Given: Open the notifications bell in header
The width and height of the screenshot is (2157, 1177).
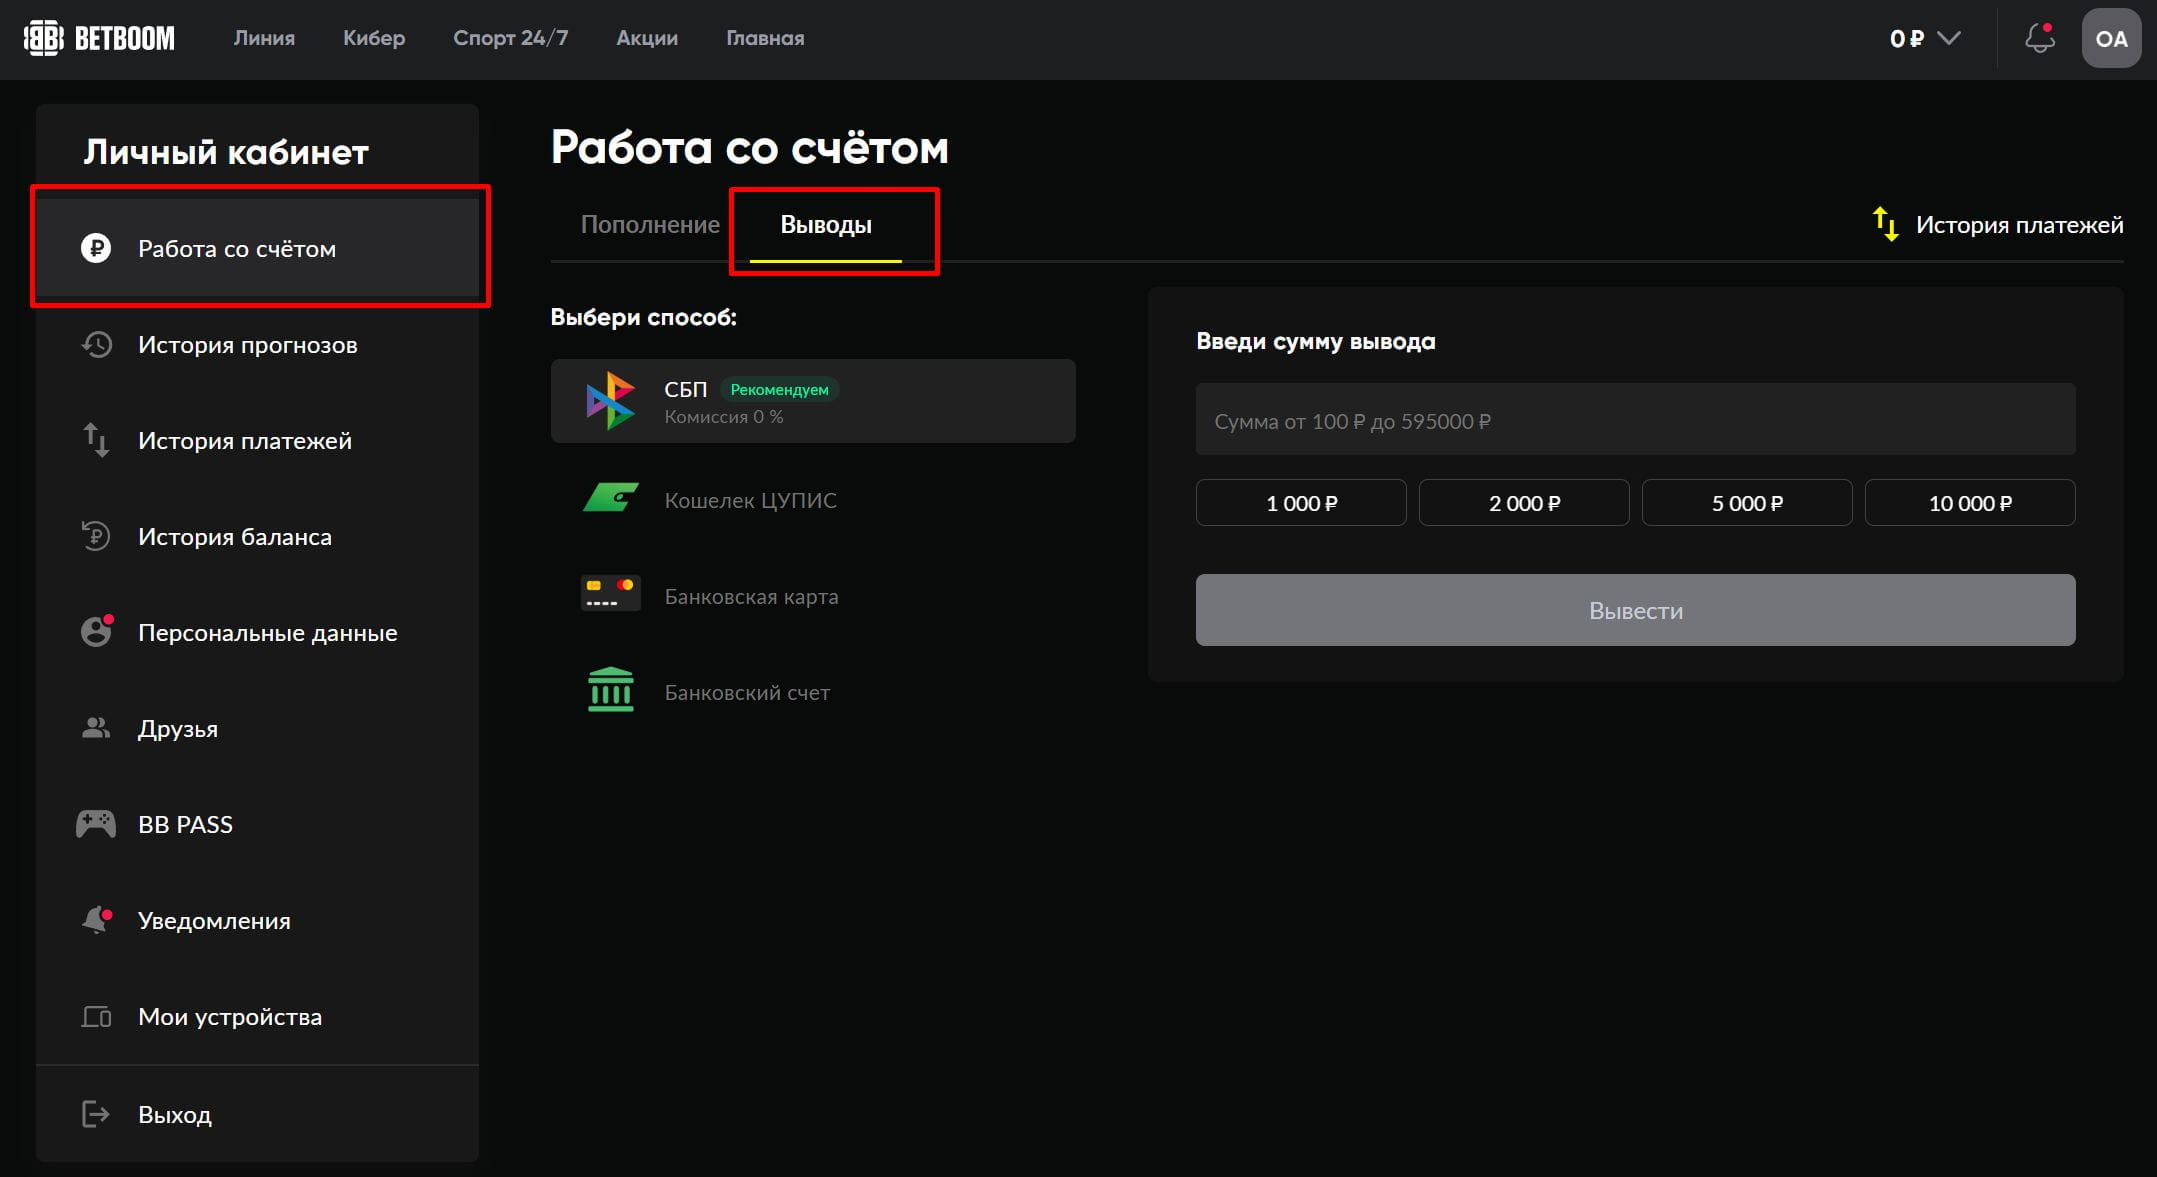Looking at the screenshot, I should pos(2039,38).
